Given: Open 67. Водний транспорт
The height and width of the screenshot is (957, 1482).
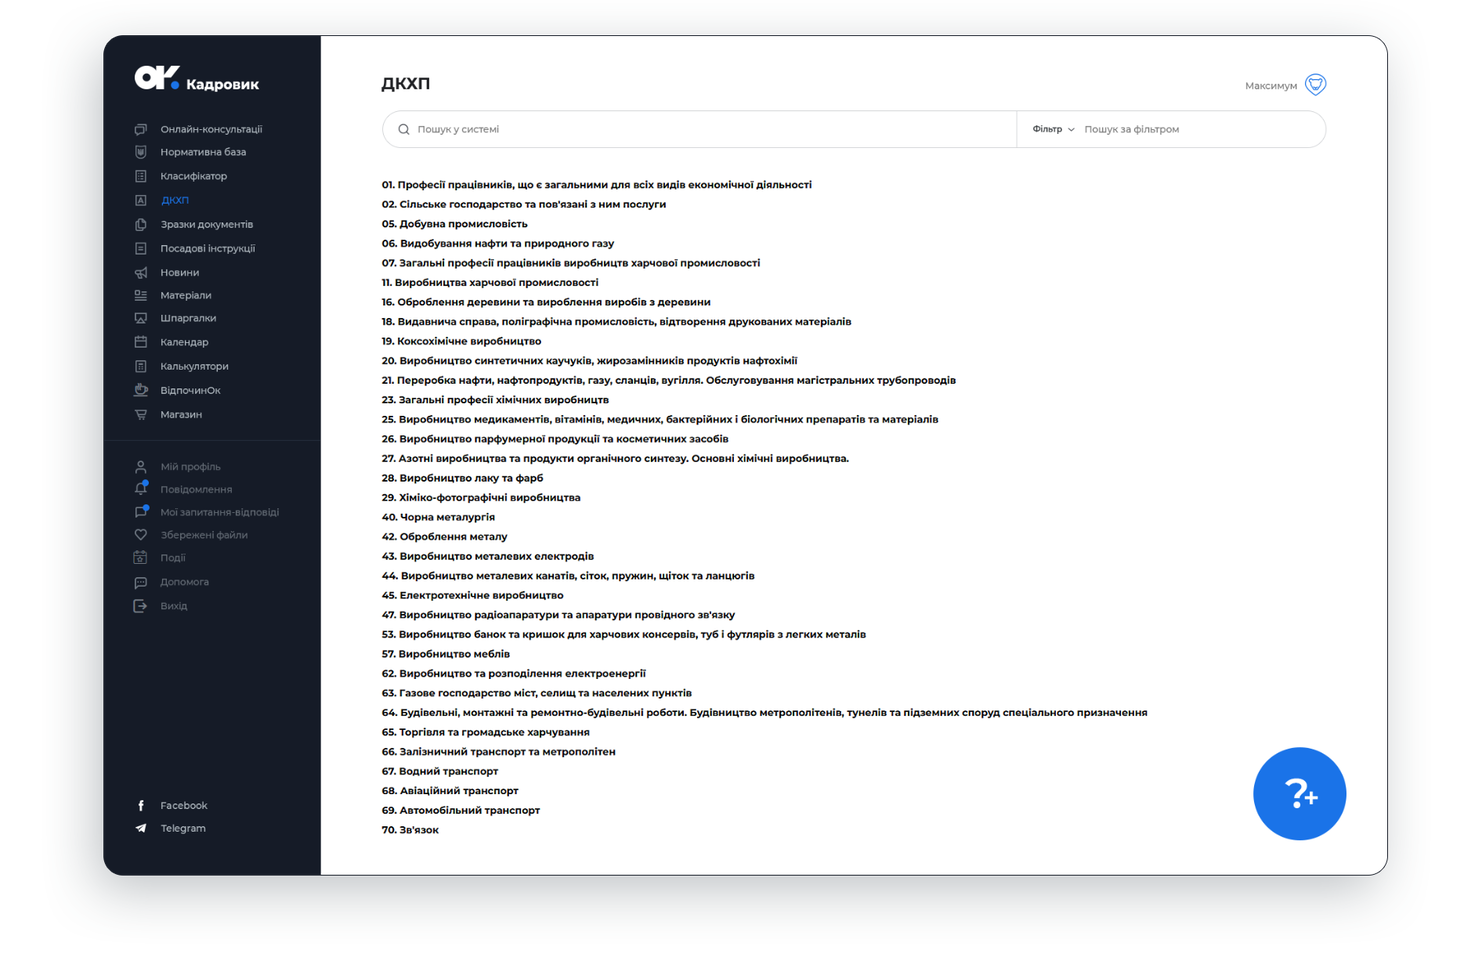Looking at the screenshot, I should 440,771.
